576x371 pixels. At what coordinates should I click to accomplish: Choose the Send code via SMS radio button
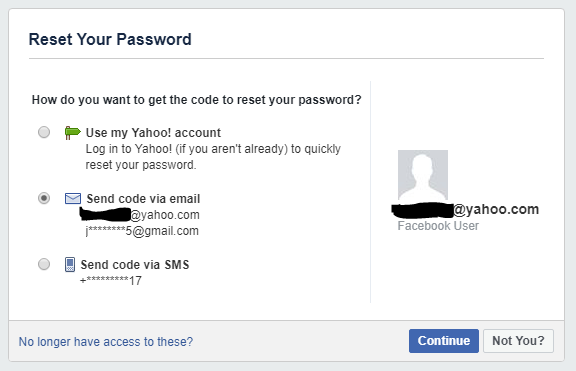tap(44, 264)
